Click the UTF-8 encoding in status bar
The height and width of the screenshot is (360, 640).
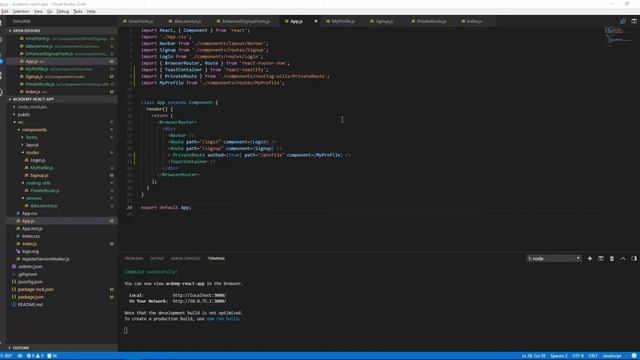[x=578, y=356]
